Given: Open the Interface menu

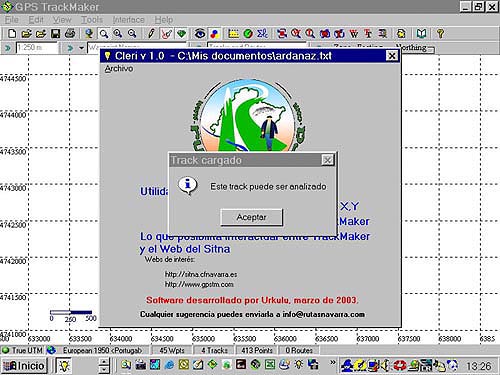Looking at the screenshot, I should pyautogui.click(x=128, y=20).
